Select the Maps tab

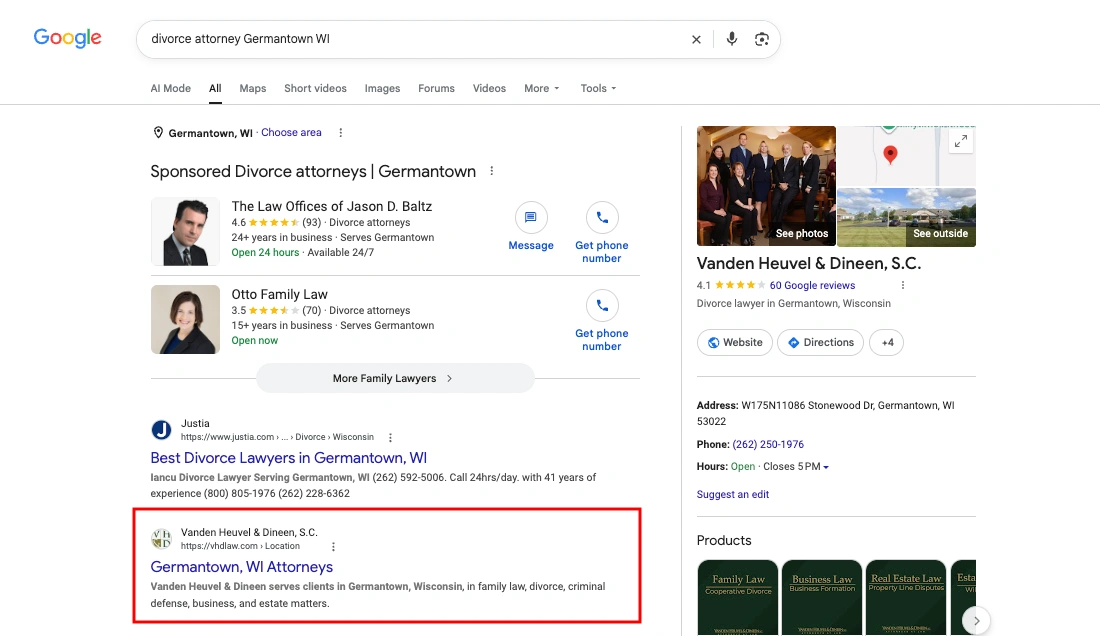click(x=253, y=88)
